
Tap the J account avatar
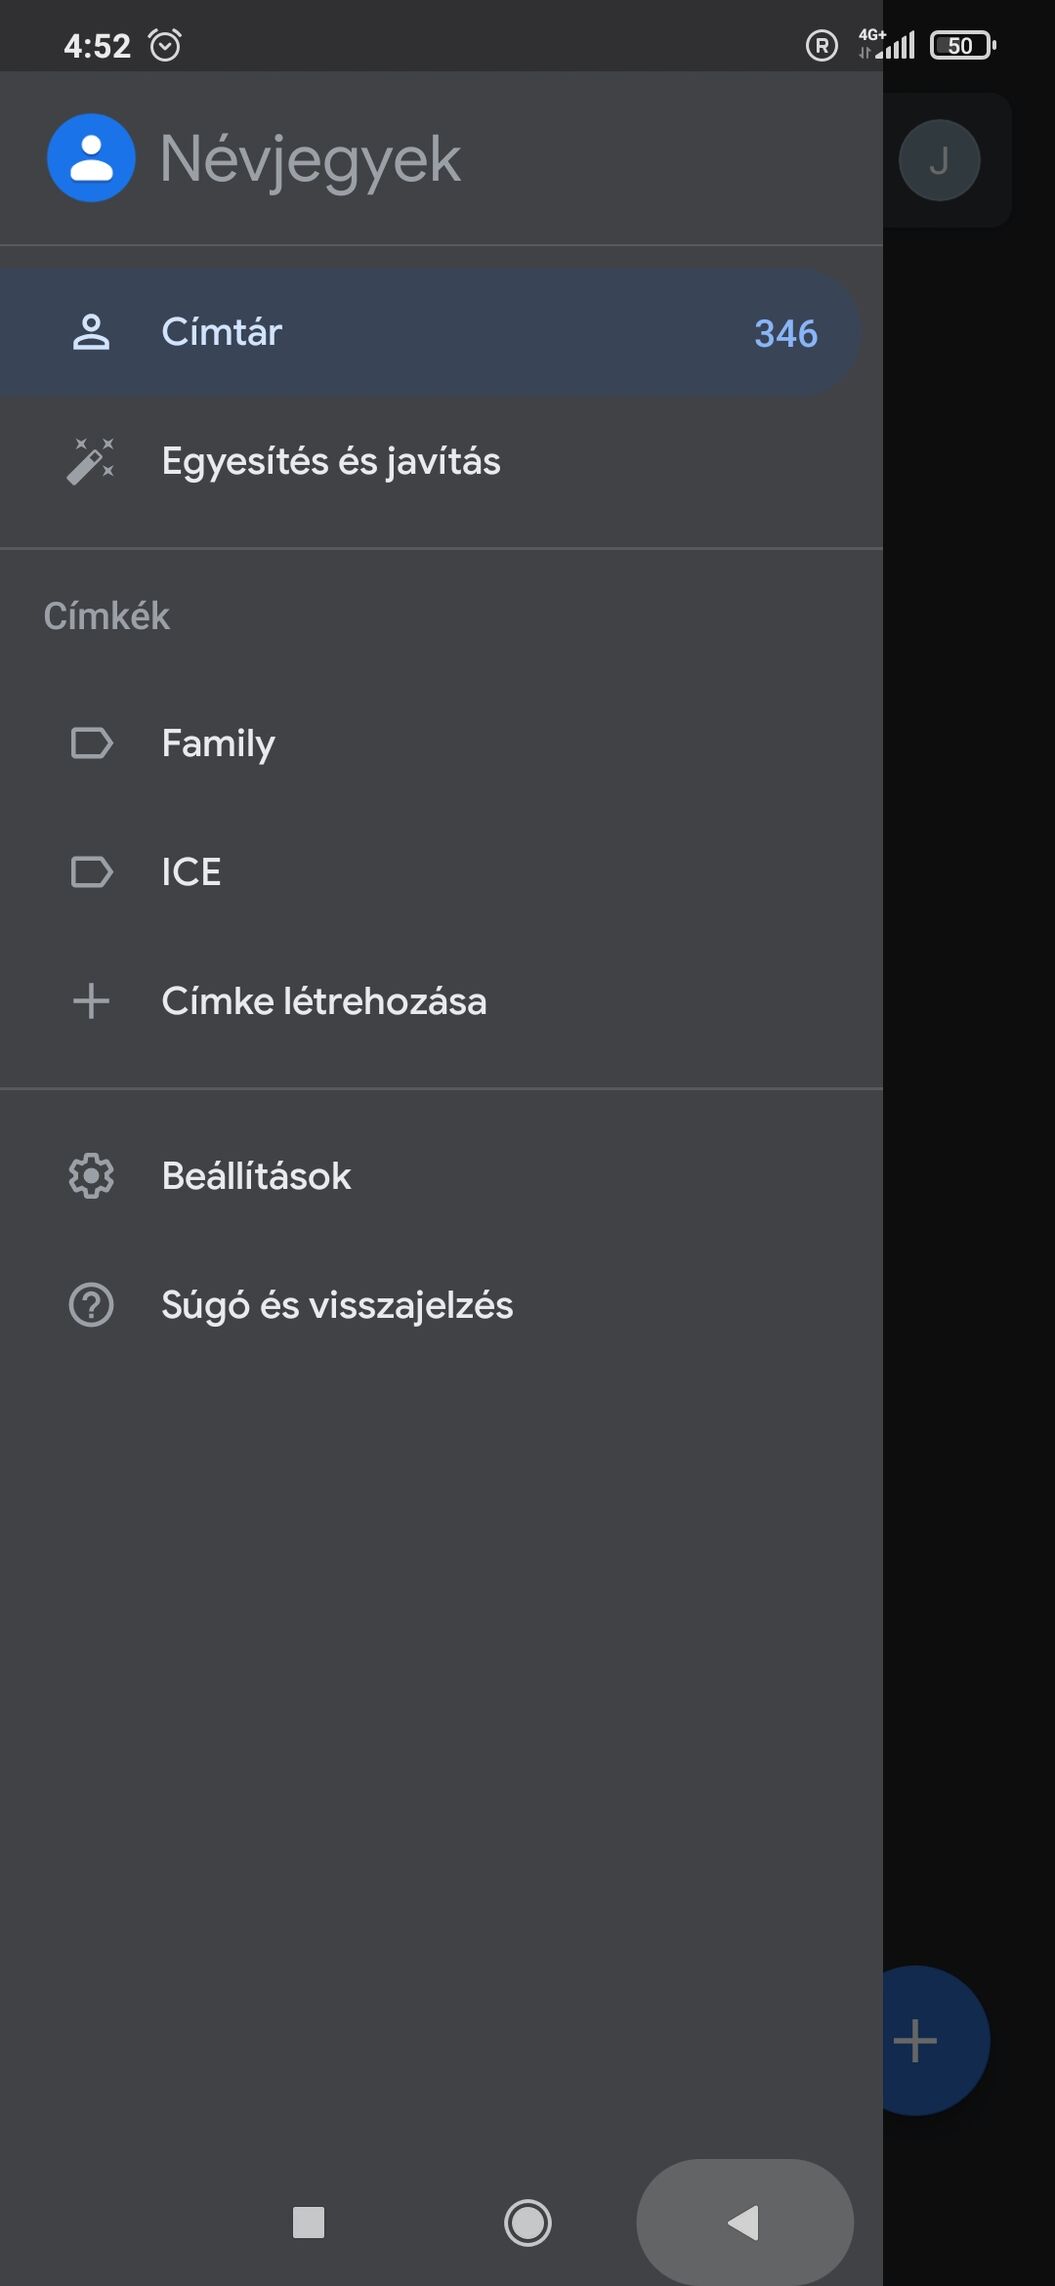(939, 160)
